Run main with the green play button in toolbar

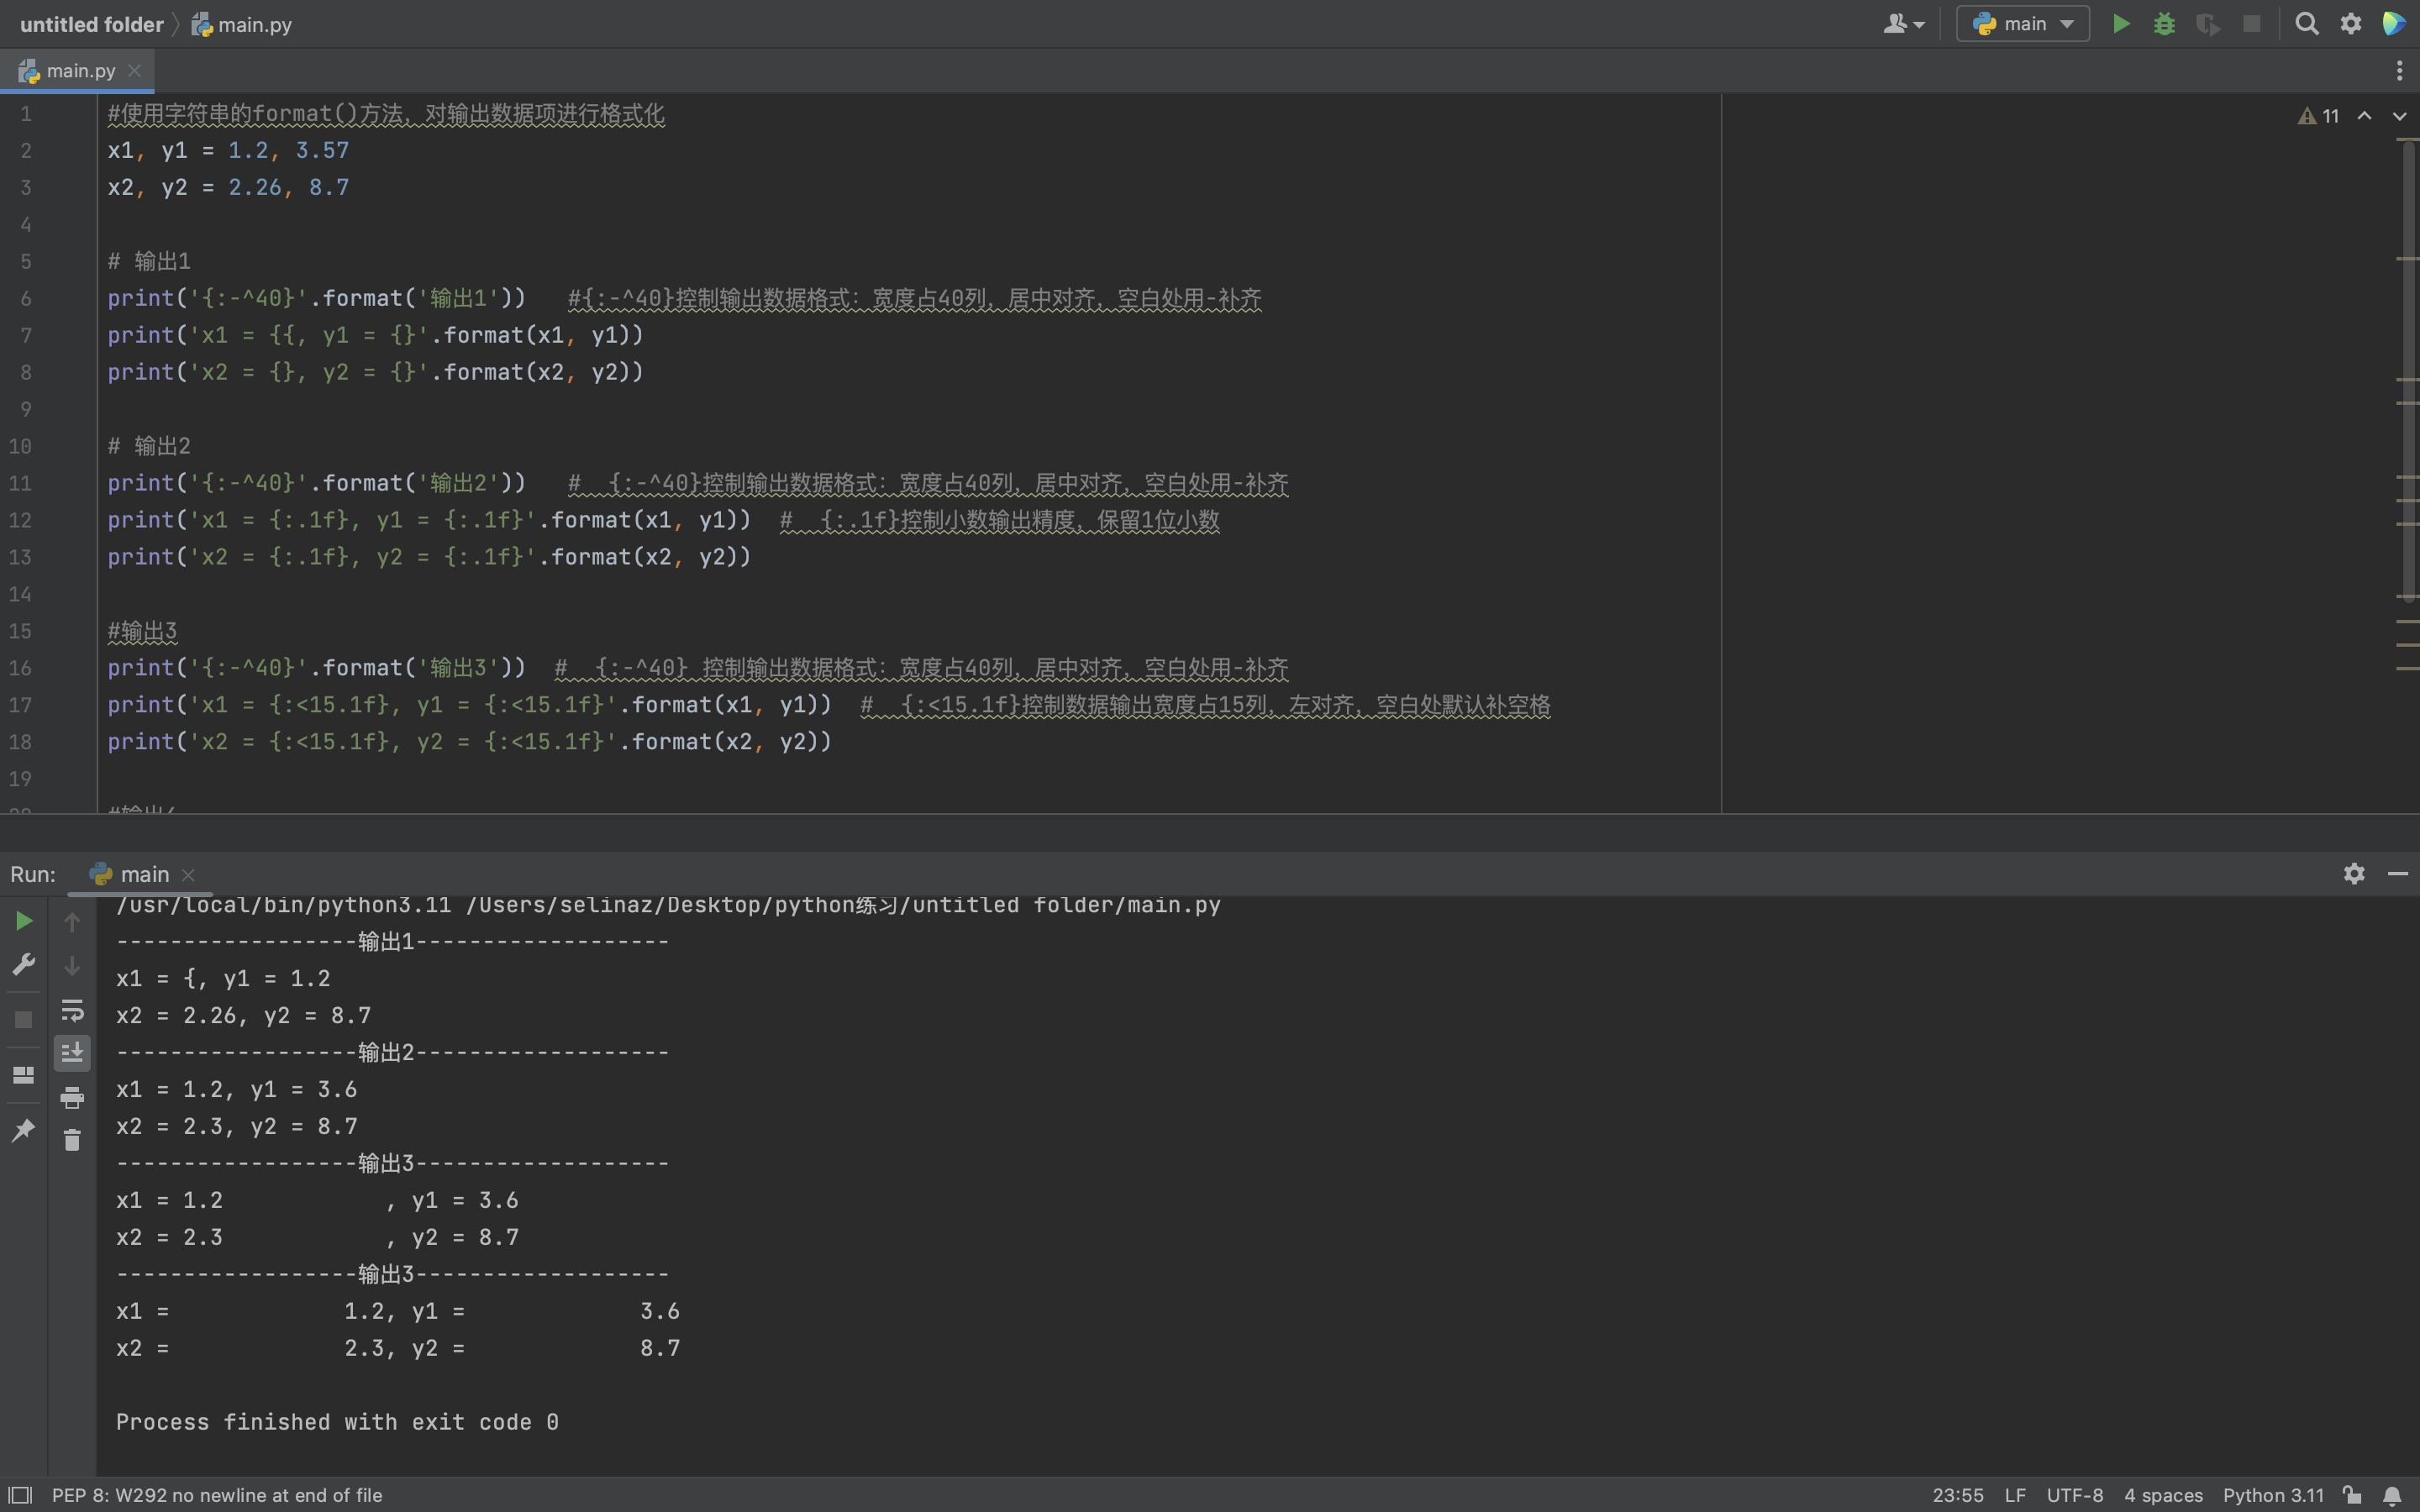click(2120, 24)
